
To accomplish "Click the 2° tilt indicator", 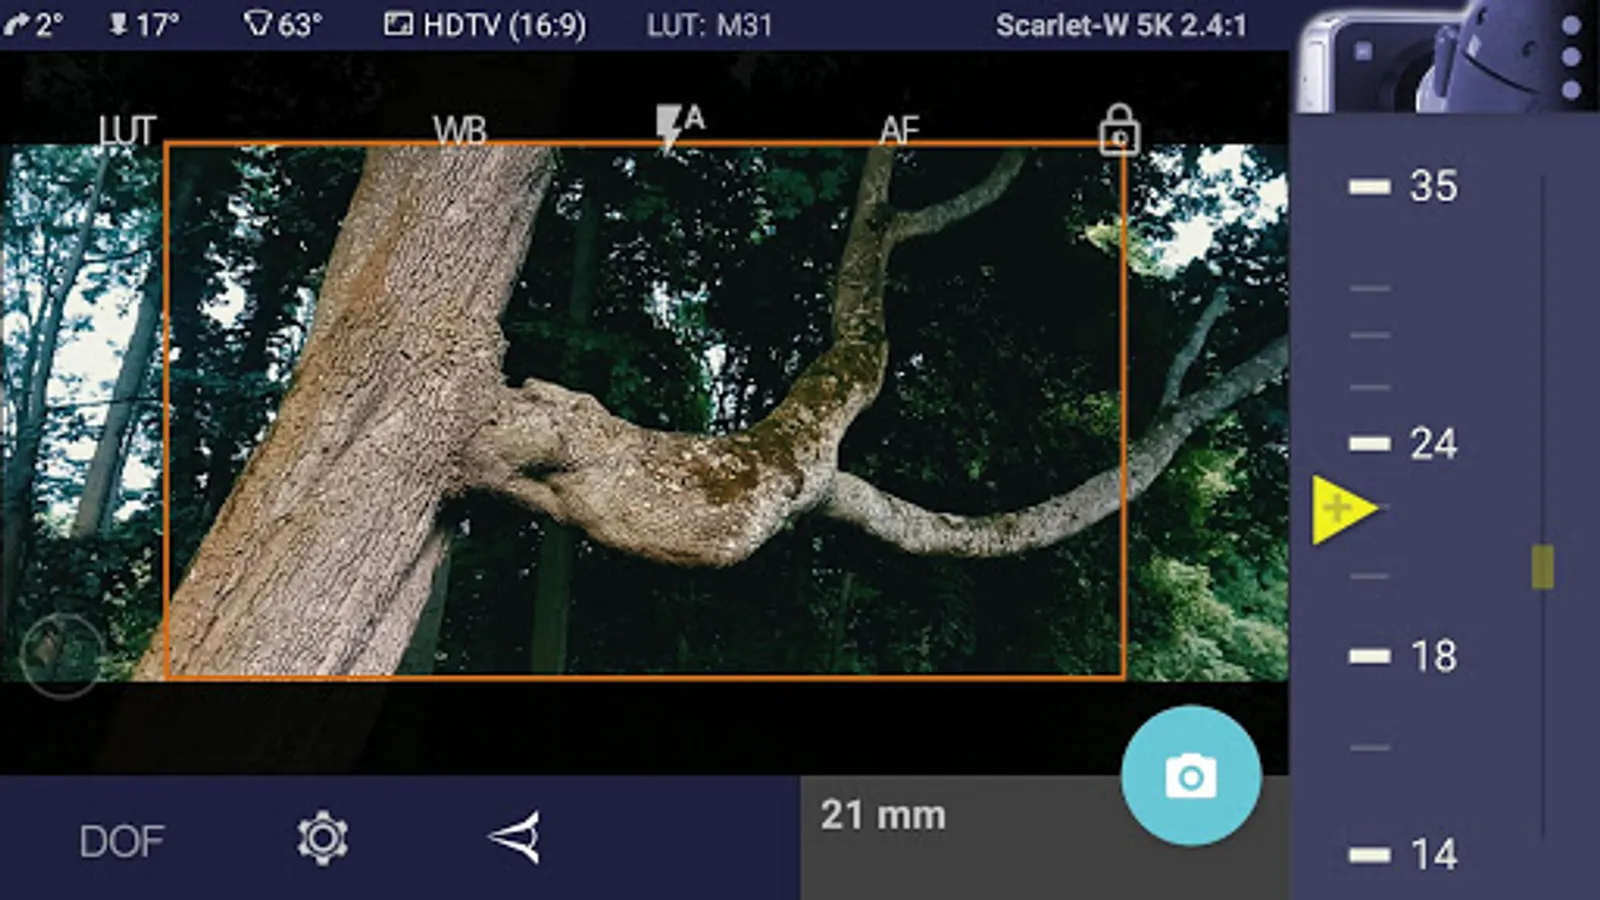I will 33,24.
